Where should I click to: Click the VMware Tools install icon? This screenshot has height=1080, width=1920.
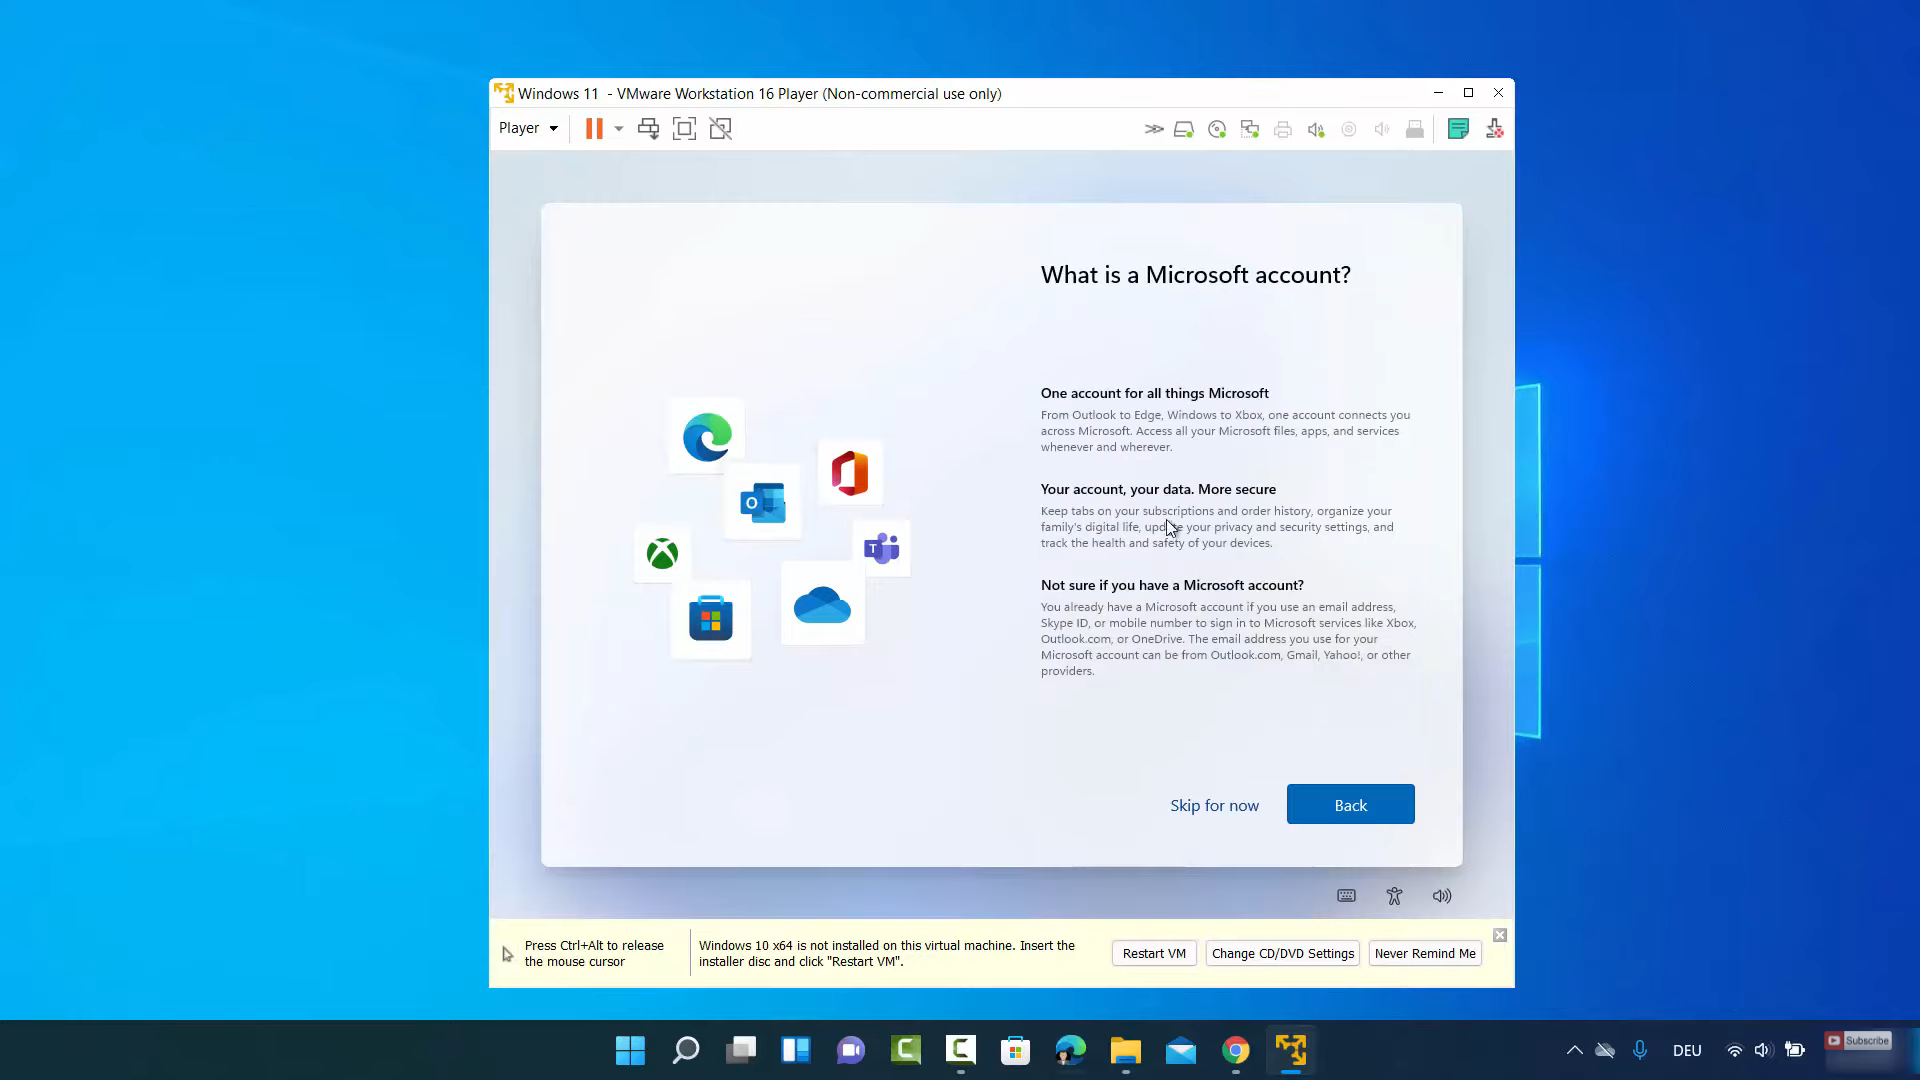click(x=1494, y=129)
